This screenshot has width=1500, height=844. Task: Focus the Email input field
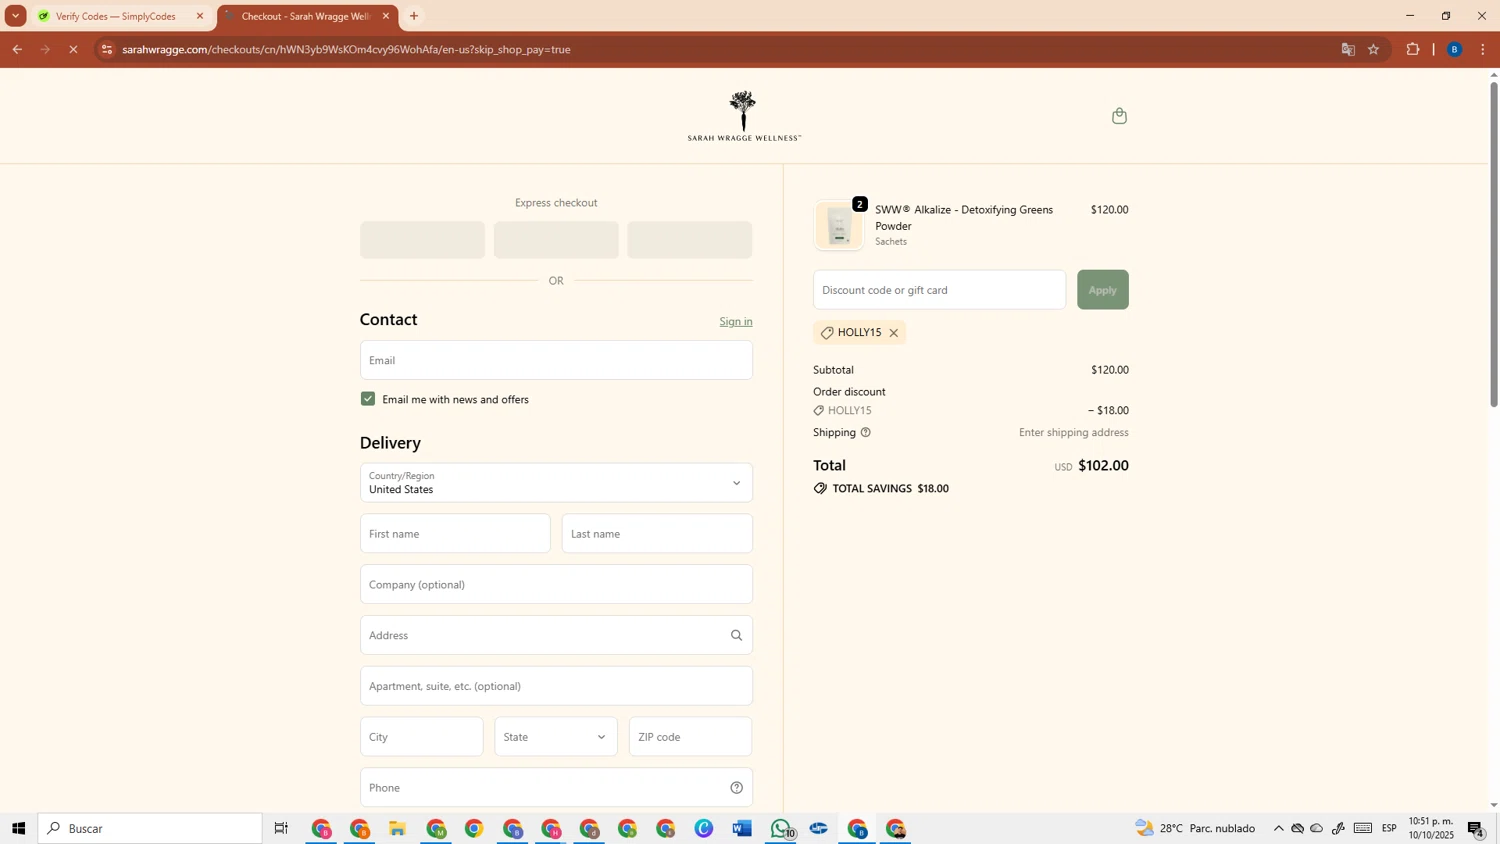(x=556, y=360)
